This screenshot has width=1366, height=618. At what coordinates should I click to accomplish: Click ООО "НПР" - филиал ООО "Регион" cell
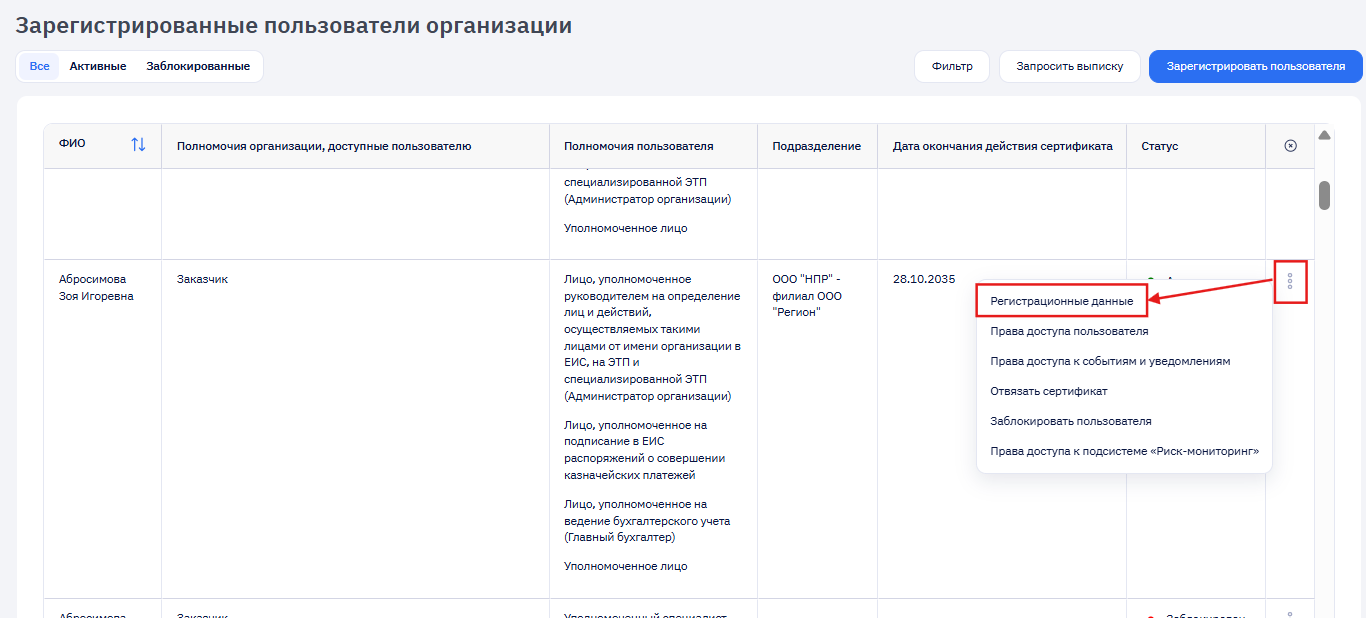[x=809, y=296]
